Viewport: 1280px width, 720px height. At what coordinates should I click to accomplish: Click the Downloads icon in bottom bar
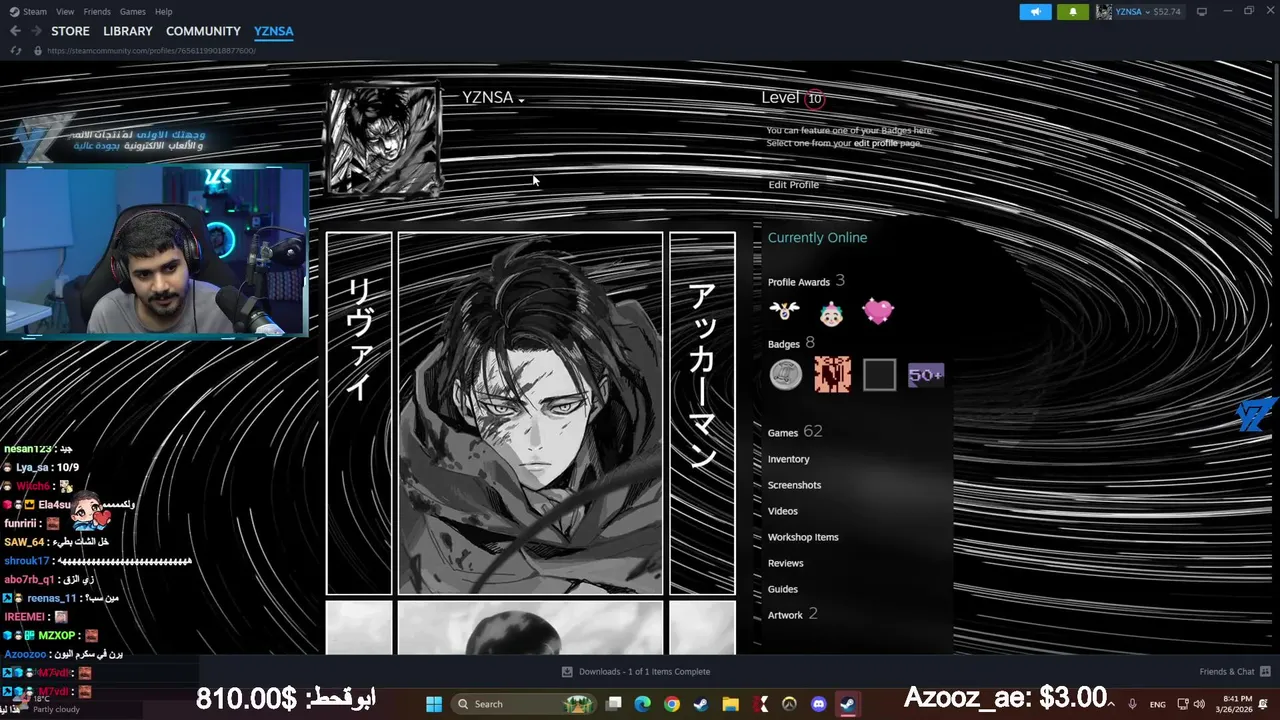click(567, 672)
